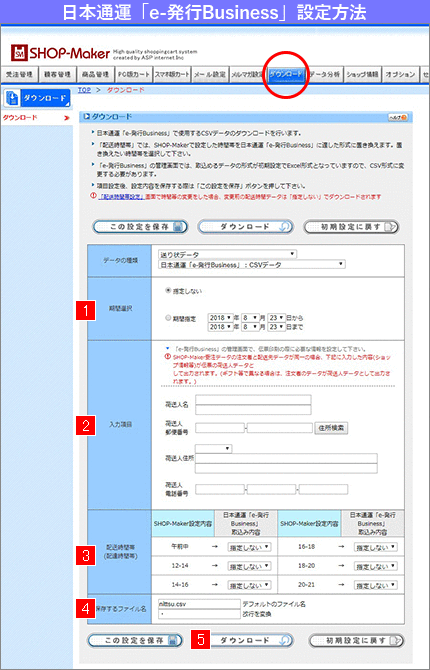Image resolution: width=430 pixels, height=670 pixels.
Task: Click the upper 初期設定に戻す button
Action: (351, 226)
